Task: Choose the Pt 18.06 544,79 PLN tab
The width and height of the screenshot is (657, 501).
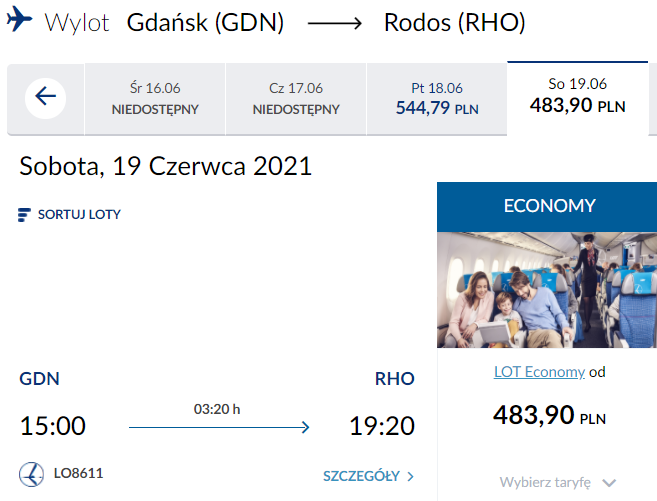Action: pos(437,98)
